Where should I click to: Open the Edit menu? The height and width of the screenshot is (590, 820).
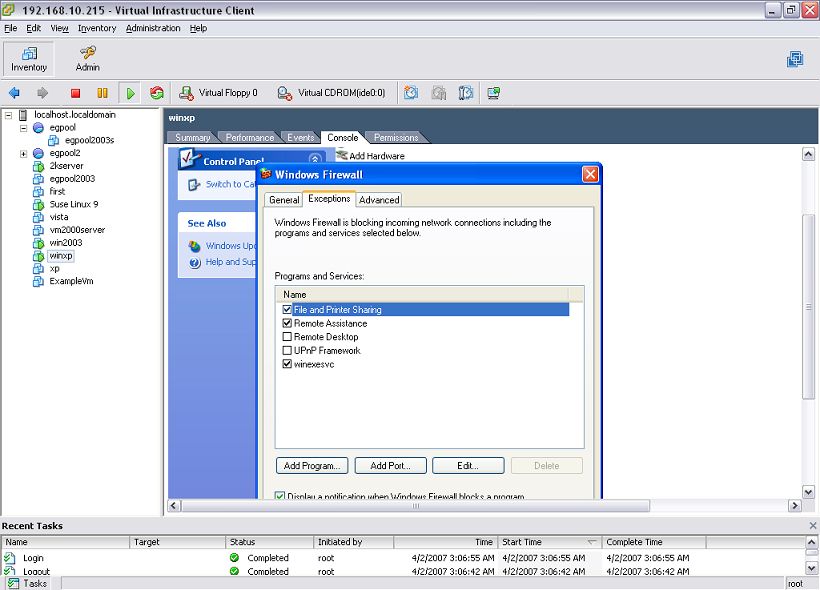pos(33,28)
